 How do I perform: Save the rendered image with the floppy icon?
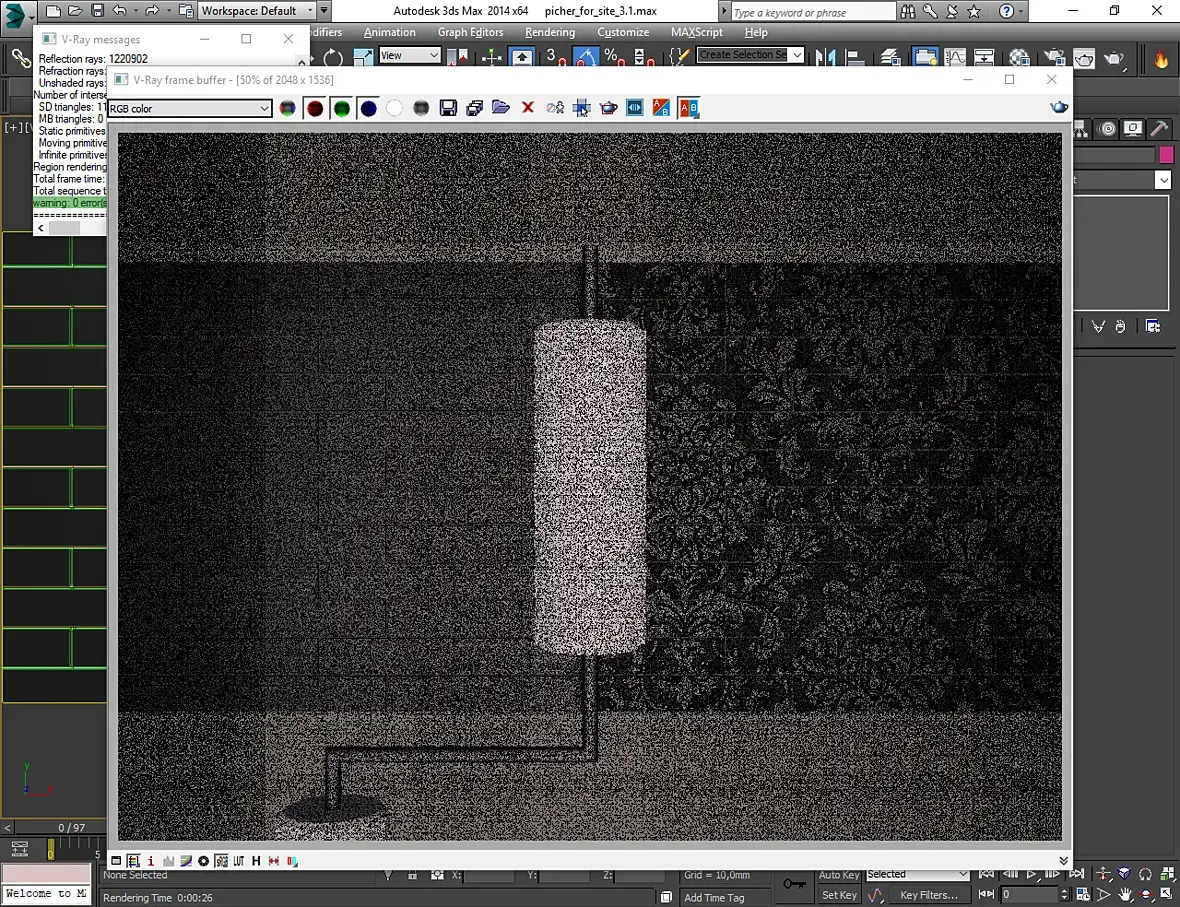(x=448, y=108)
